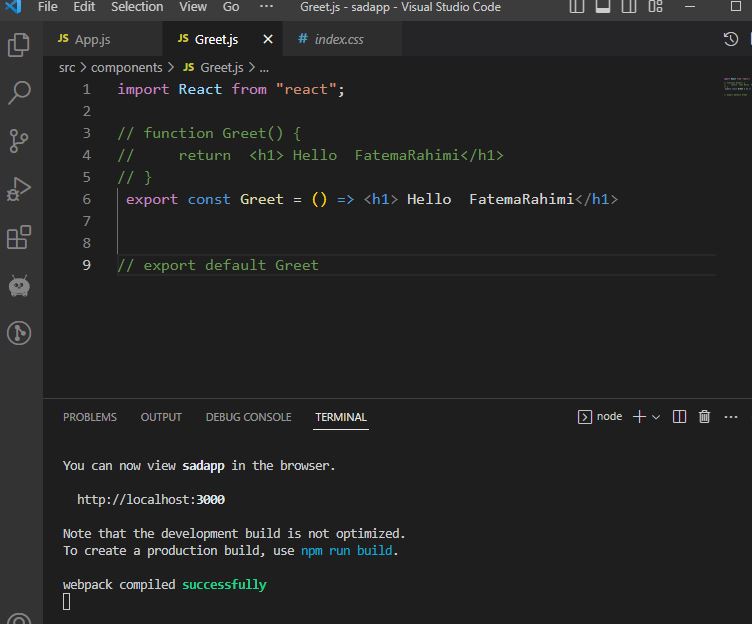The width and height of the screenshot is (752, 624).
Task: Open the Search view in activity bar
Action: click(19, 93)
